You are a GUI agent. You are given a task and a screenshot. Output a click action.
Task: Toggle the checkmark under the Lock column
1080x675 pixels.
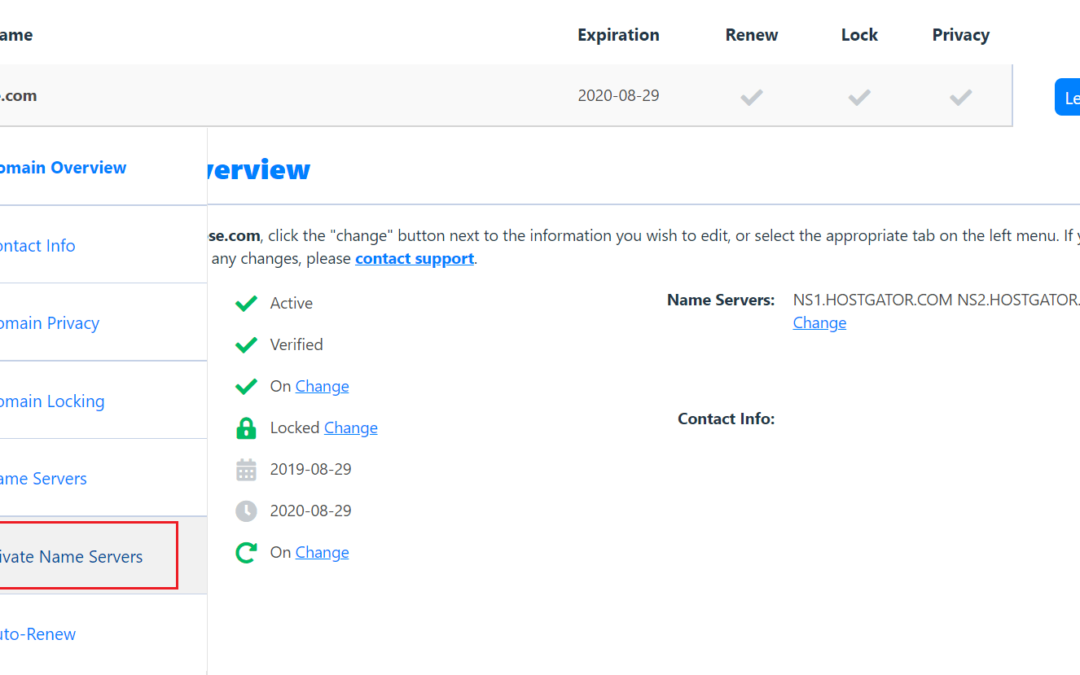[858, 96]
